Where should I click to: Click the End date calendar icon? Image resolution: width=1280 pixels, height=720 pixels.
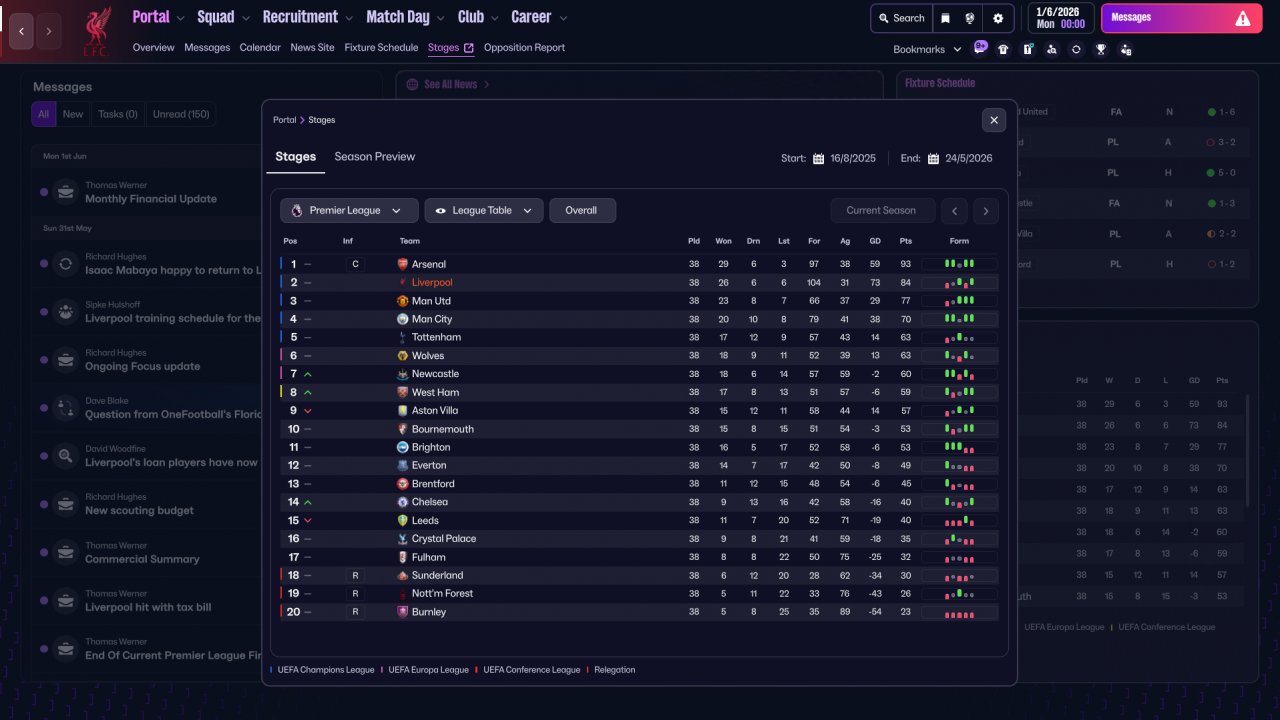tap(933, 158)
